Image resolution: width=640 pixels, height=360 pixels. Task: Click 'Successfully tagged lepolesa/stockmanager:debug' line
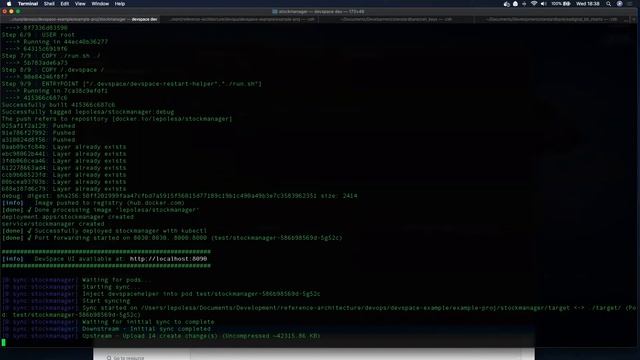(x=88, y=112)
